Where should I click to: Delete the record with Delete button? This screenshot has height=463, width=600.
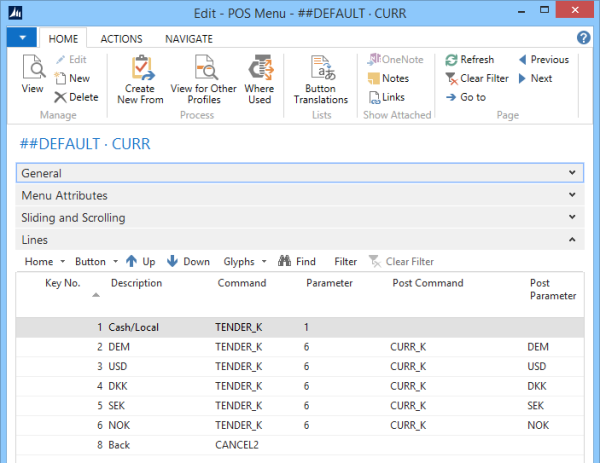[x=76, y=97]
